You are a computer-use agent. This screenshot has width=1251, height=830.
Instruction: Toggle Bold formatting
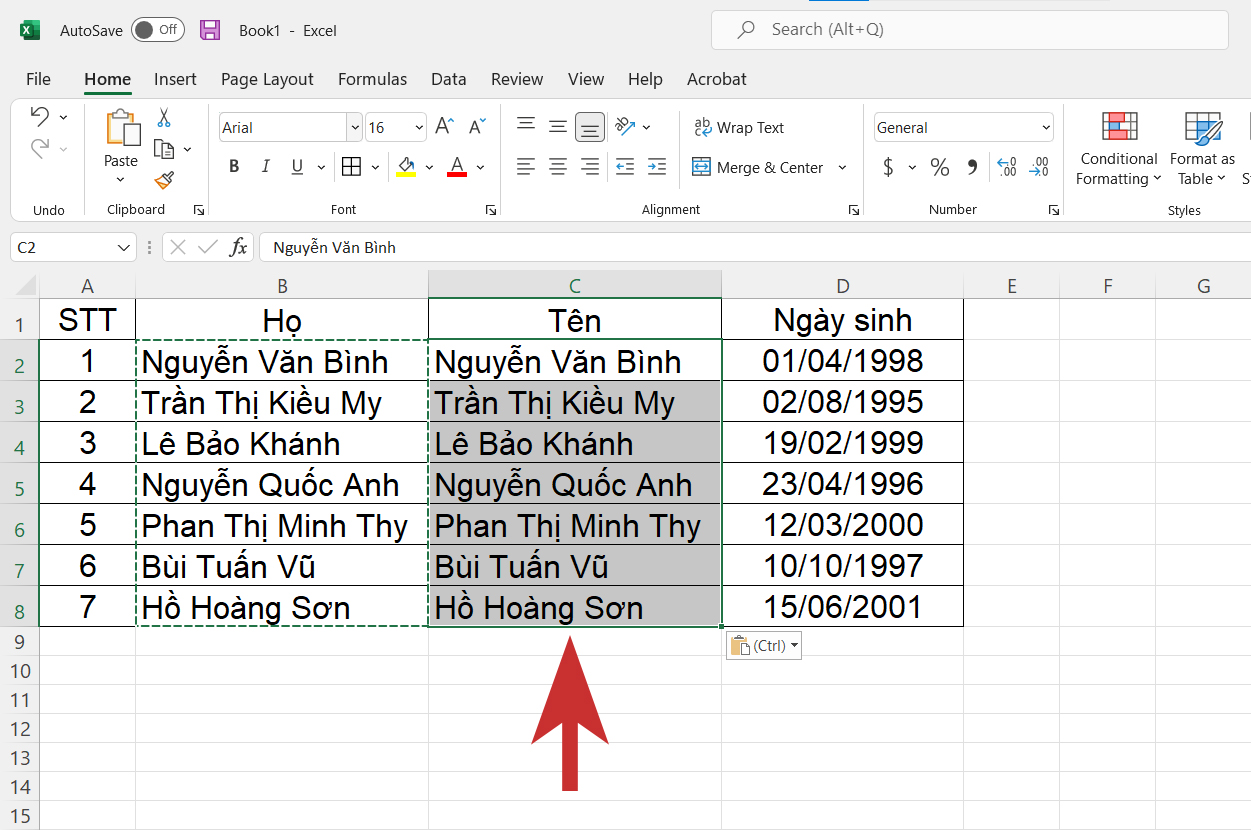tap(234, 167)
